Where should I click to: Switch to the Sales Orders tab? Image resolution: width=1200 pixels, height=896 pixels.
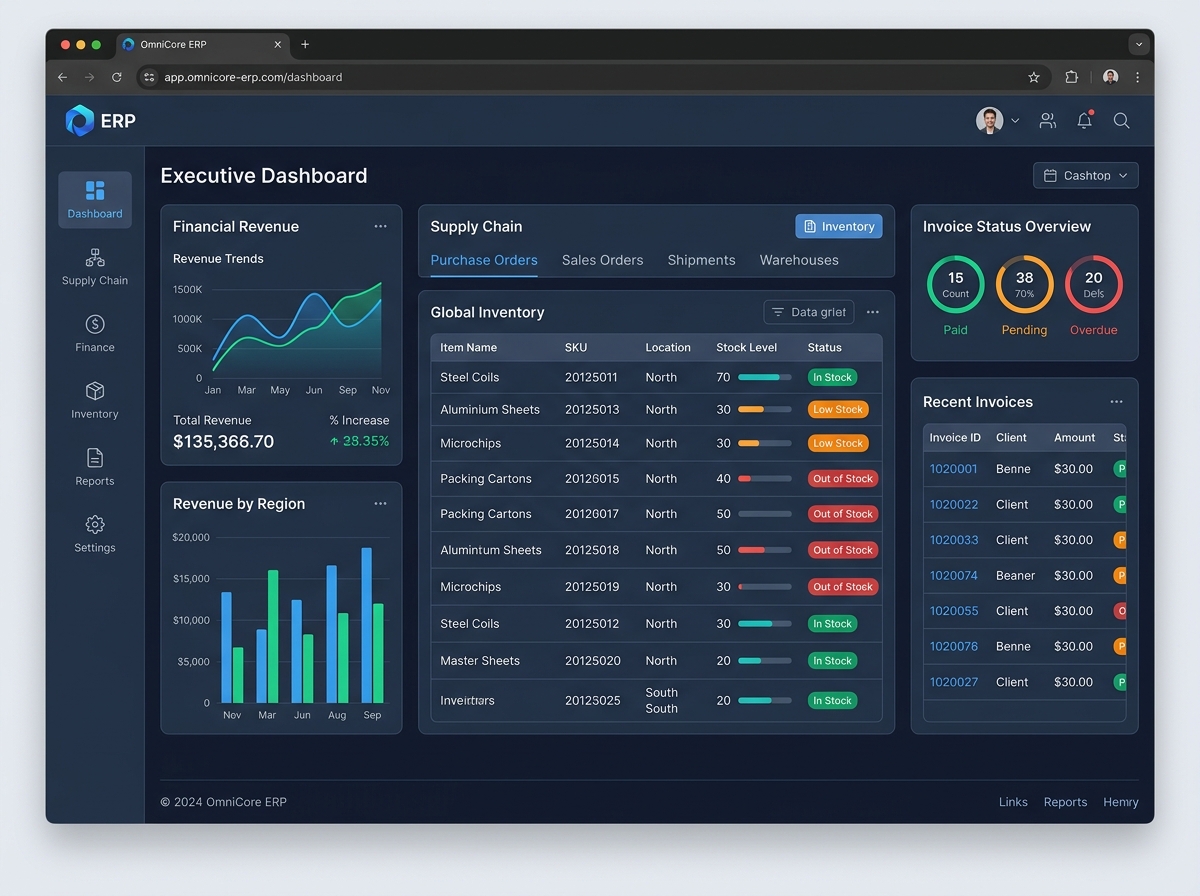(603, 260)
